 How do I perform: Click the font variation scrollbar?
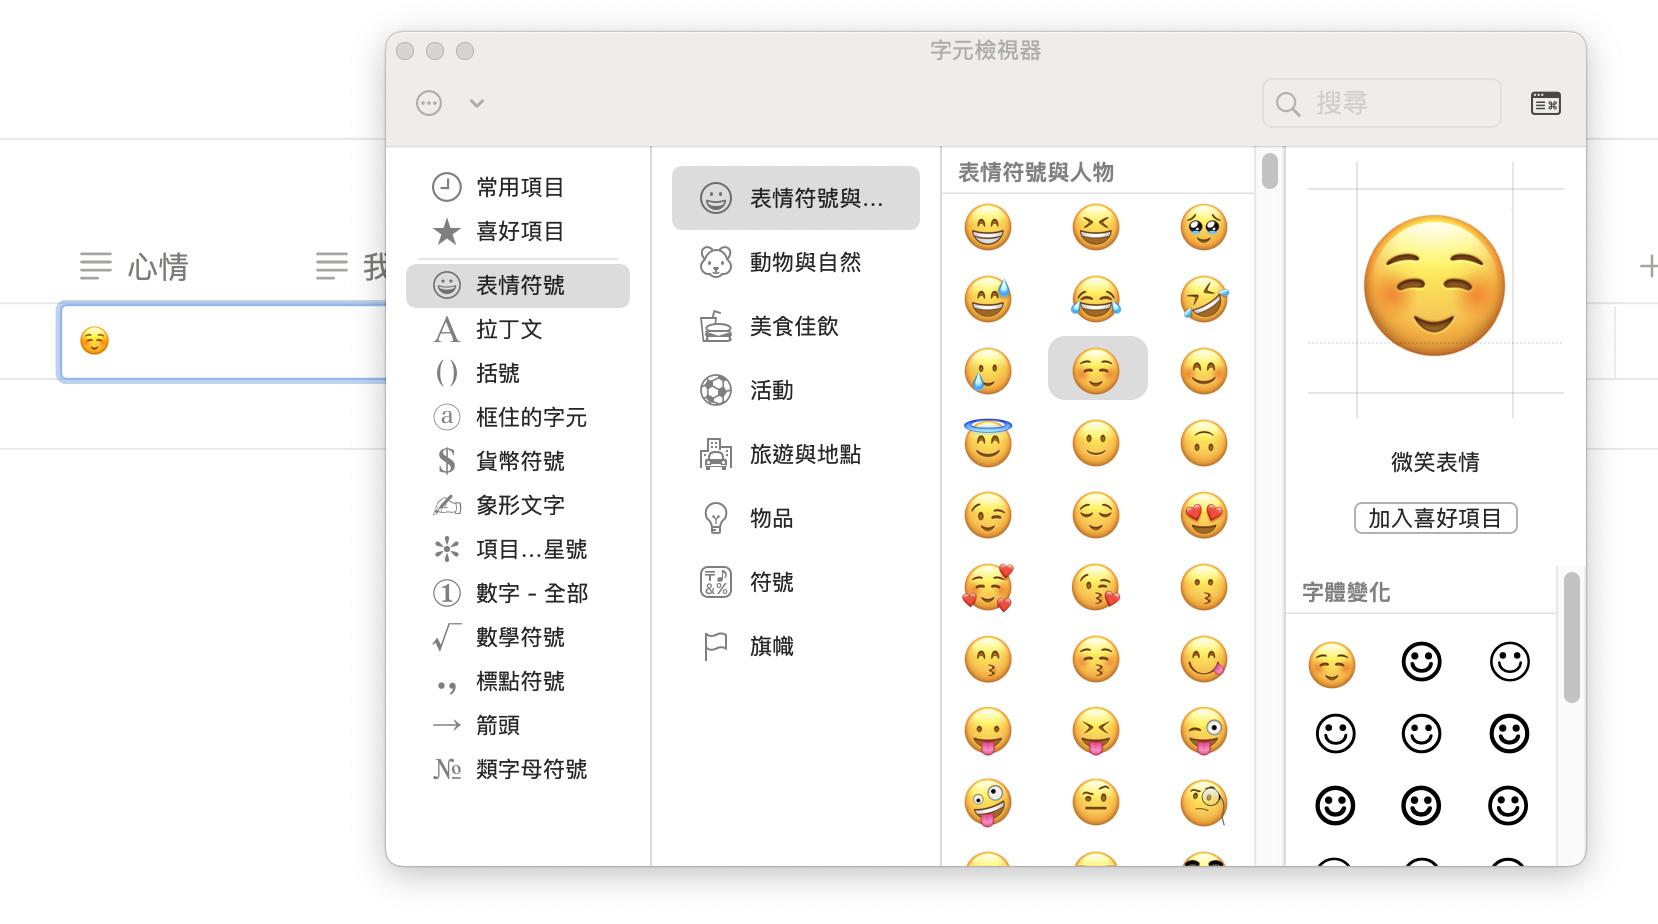(x=1572, y=637)
